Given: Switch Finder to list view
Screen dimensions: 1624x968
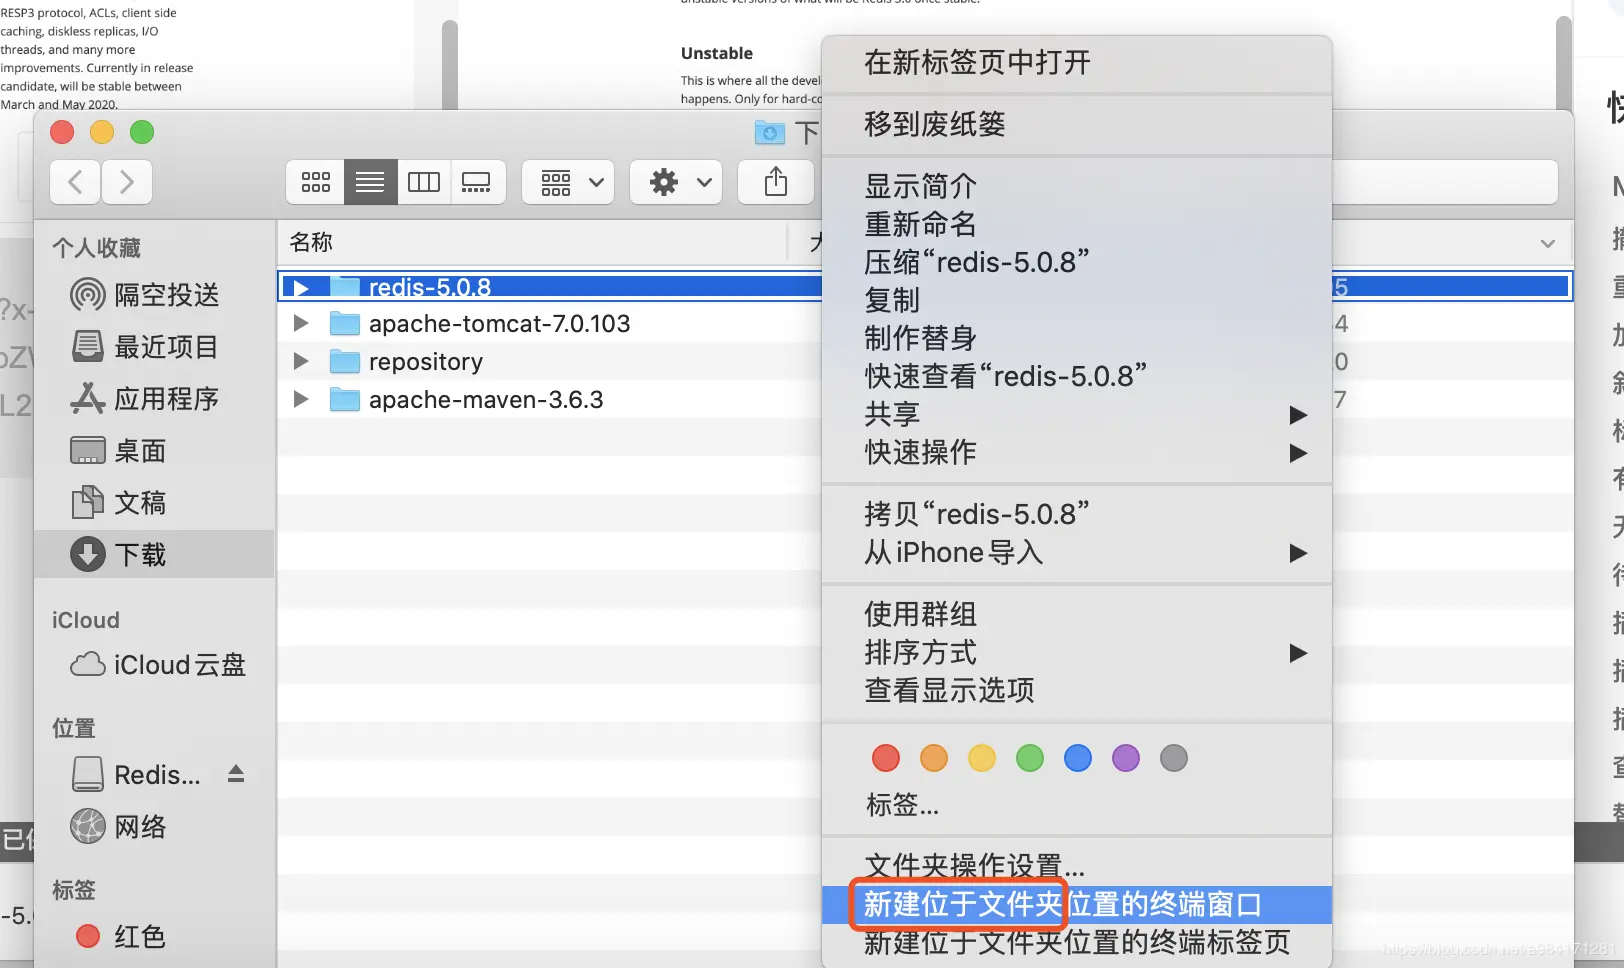Looking at the screenshot, I should 370,182.
